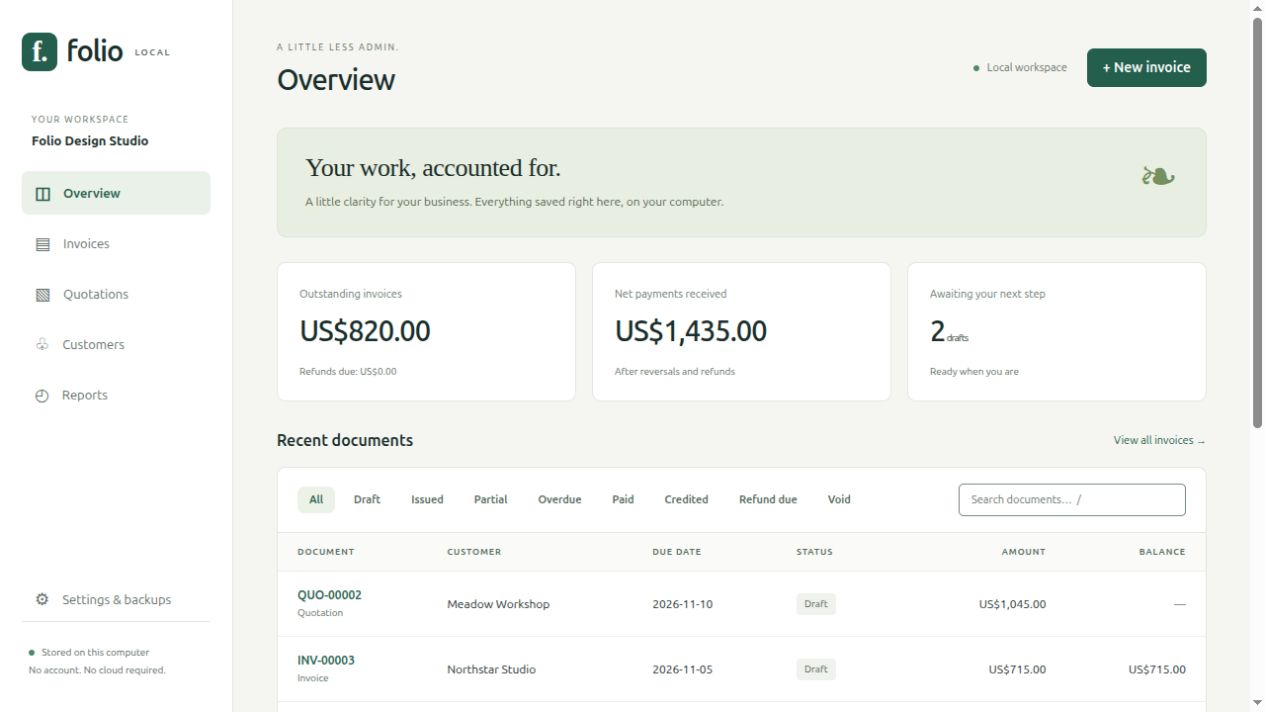Image resolution: width=1265 pixels, height=712 pixels.
Task: Focus the Search documents field
Action: click(x=1072, y=500)
